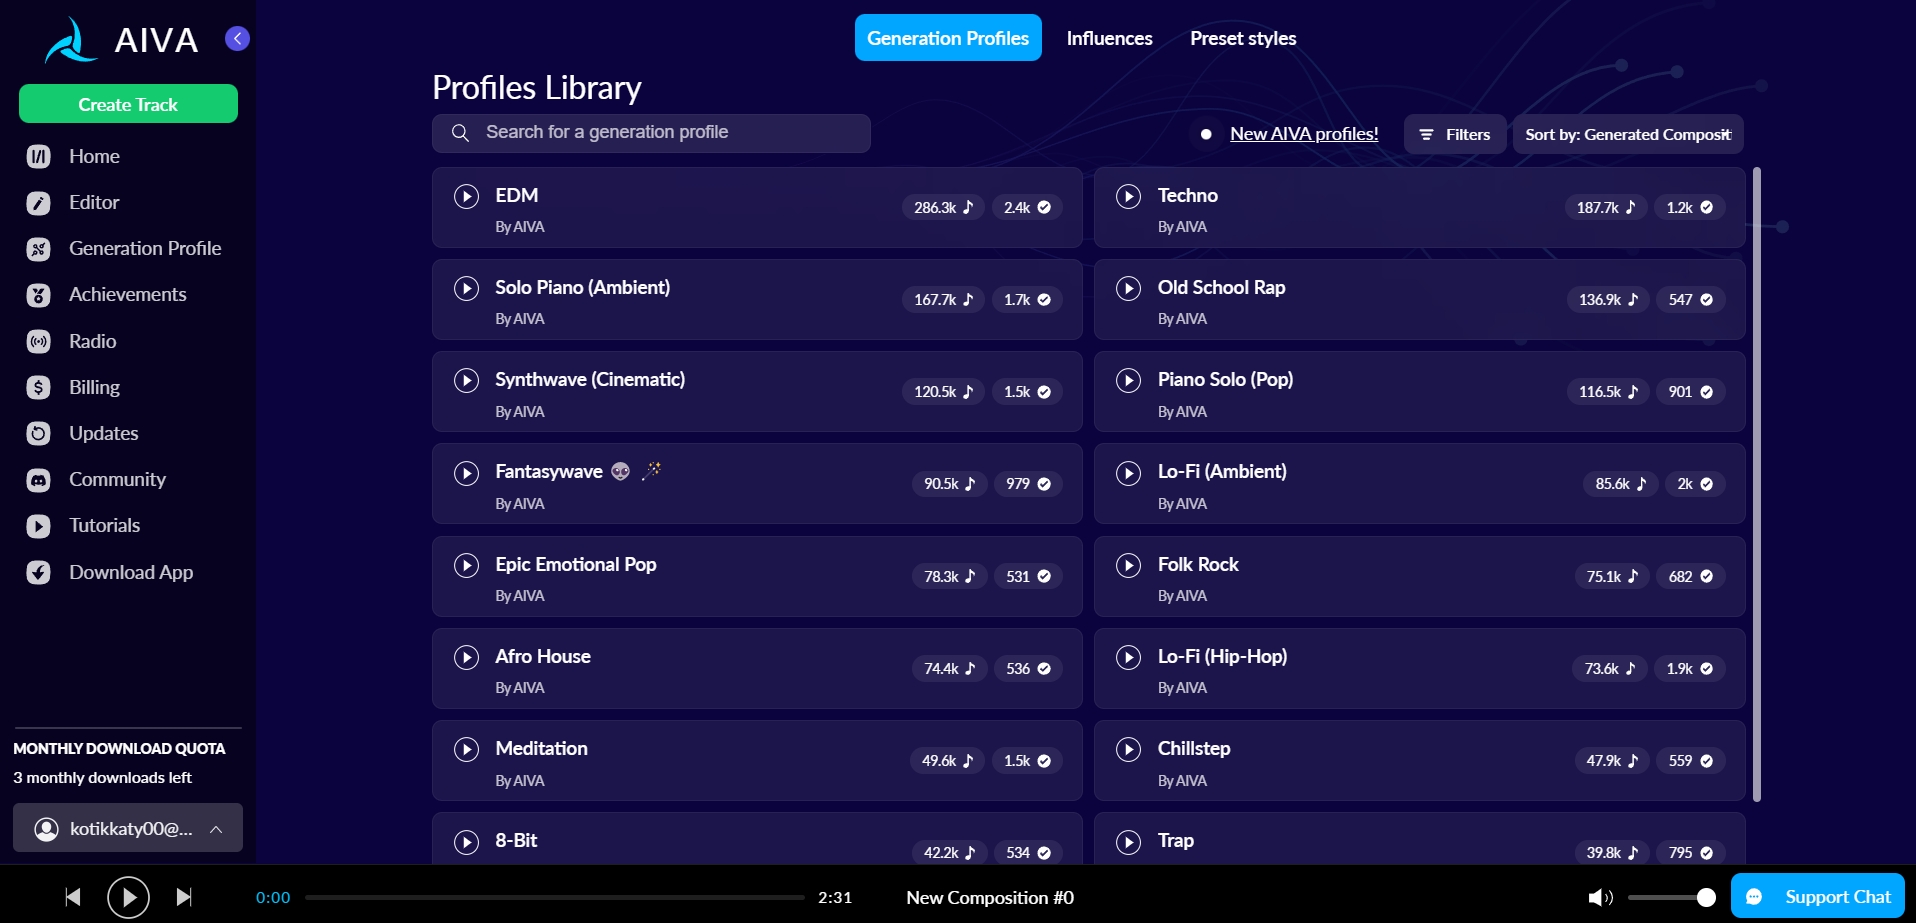Switch to the Influences tab
Screen dimensions: 1916x923
coord(1109,38)
